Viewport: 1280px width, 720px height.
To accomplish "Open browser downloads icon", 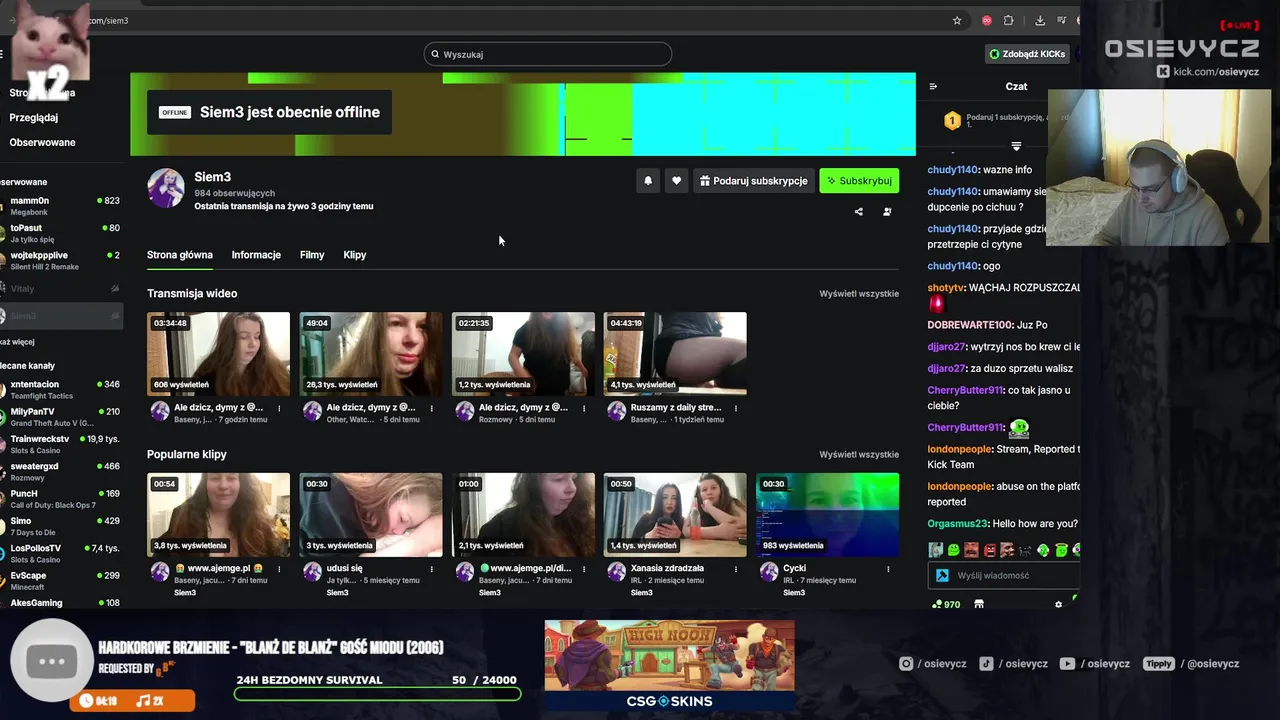I will click(x=1040, y=20).
